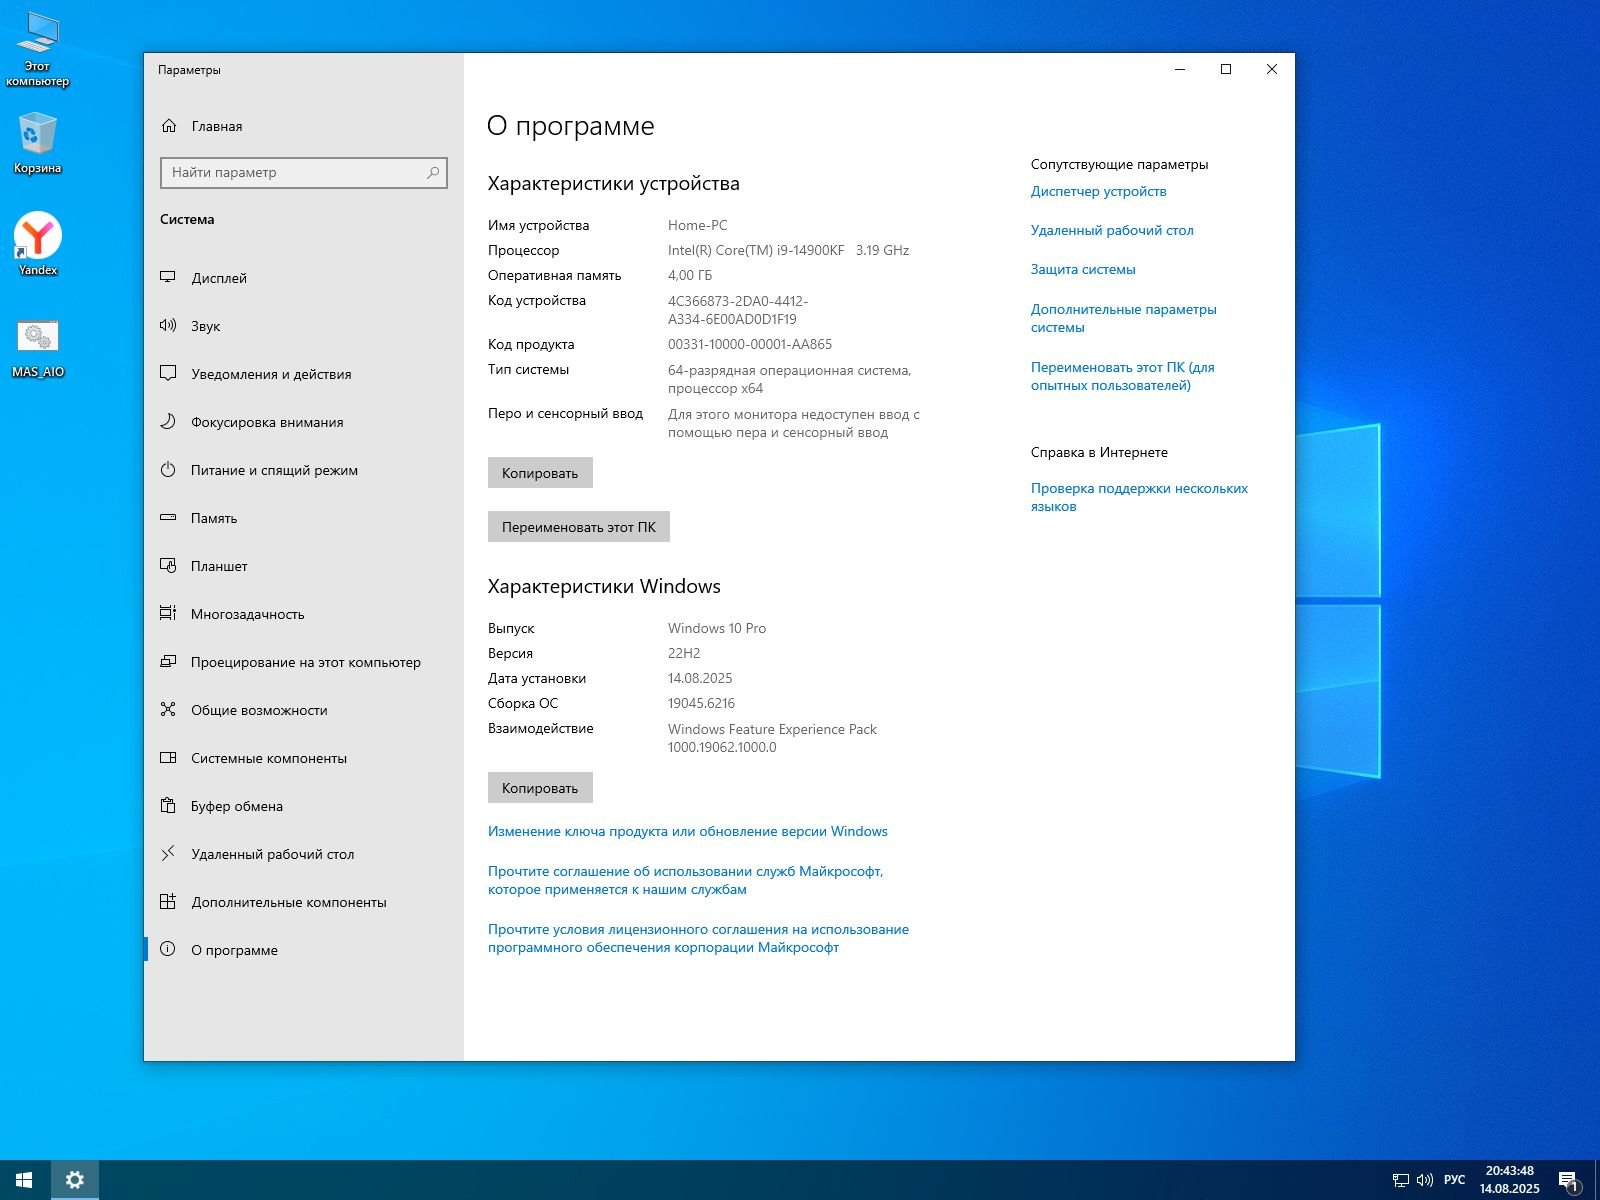Copy device specs with first Копировать button
The width and height of the screenshot is (1600, 1200).
540,473
